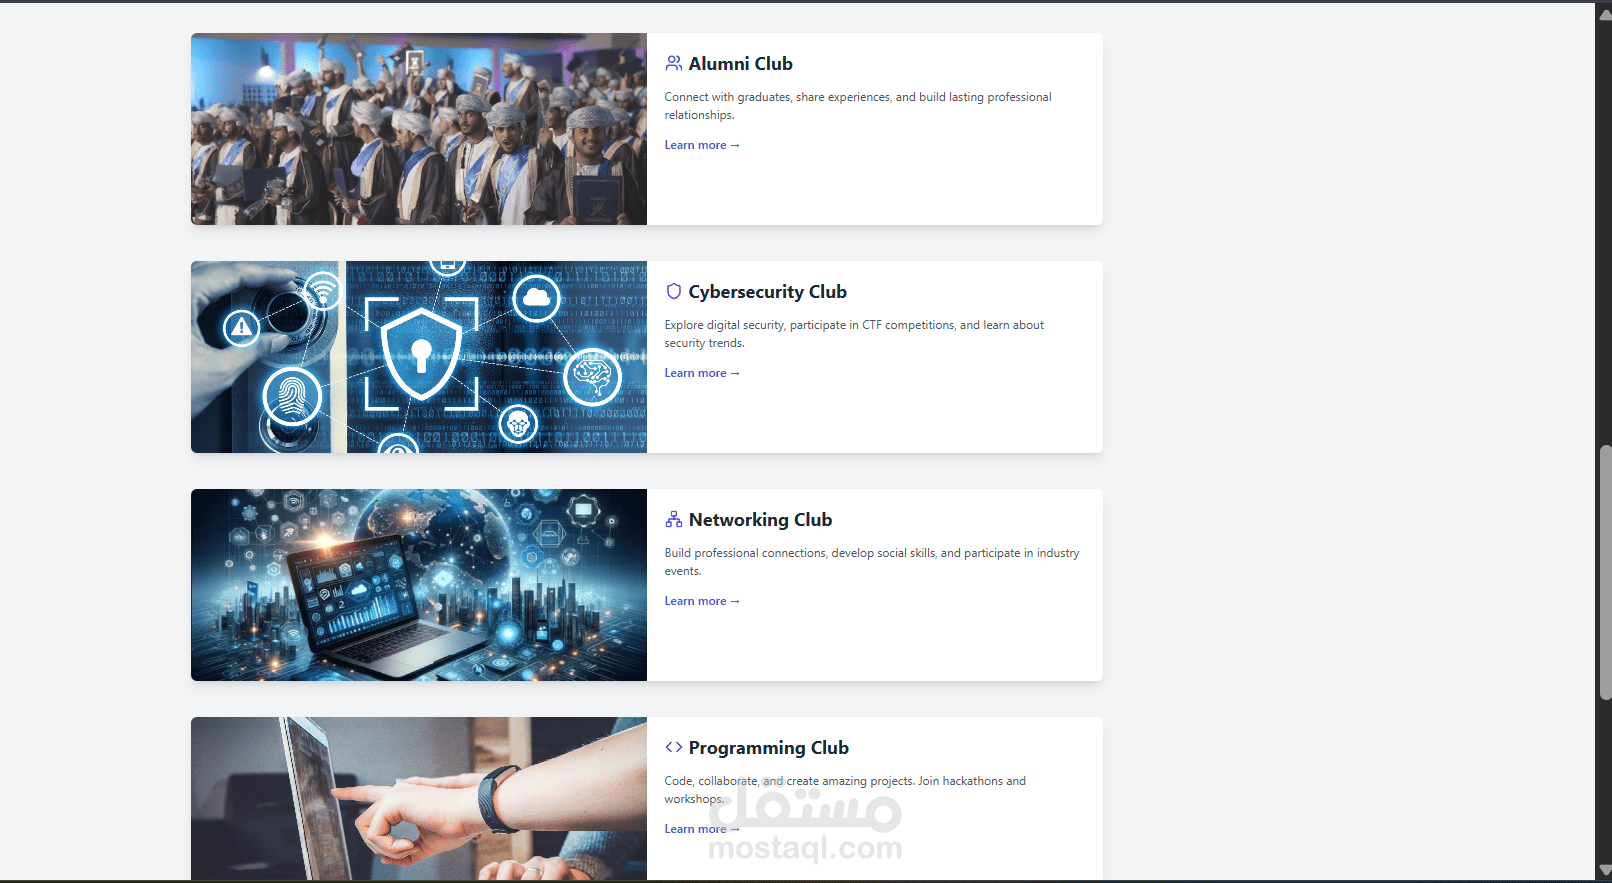Click the Programming Club code brackets icon

674,747
